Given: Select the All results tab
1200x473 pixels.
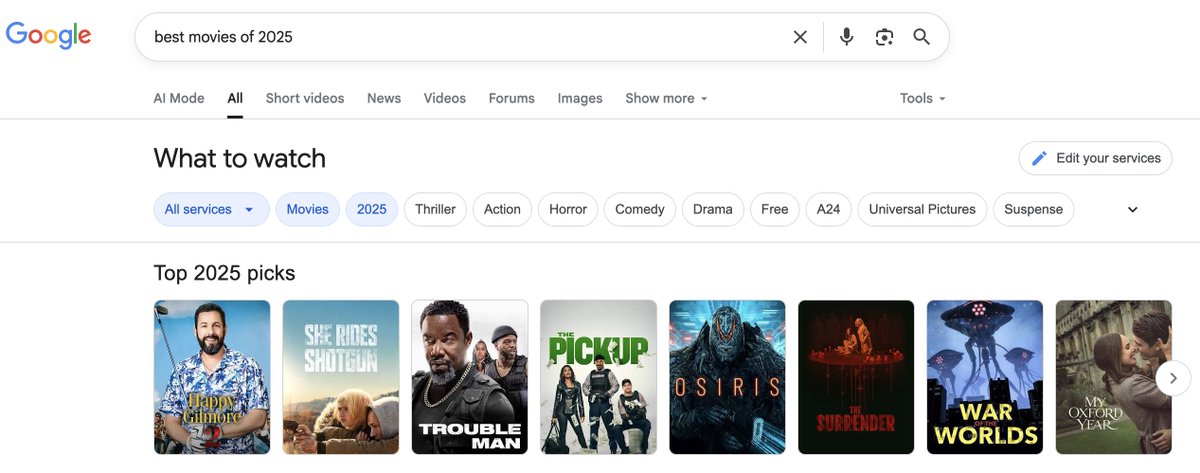Looking at the screenshot, I should click(235, 98).
